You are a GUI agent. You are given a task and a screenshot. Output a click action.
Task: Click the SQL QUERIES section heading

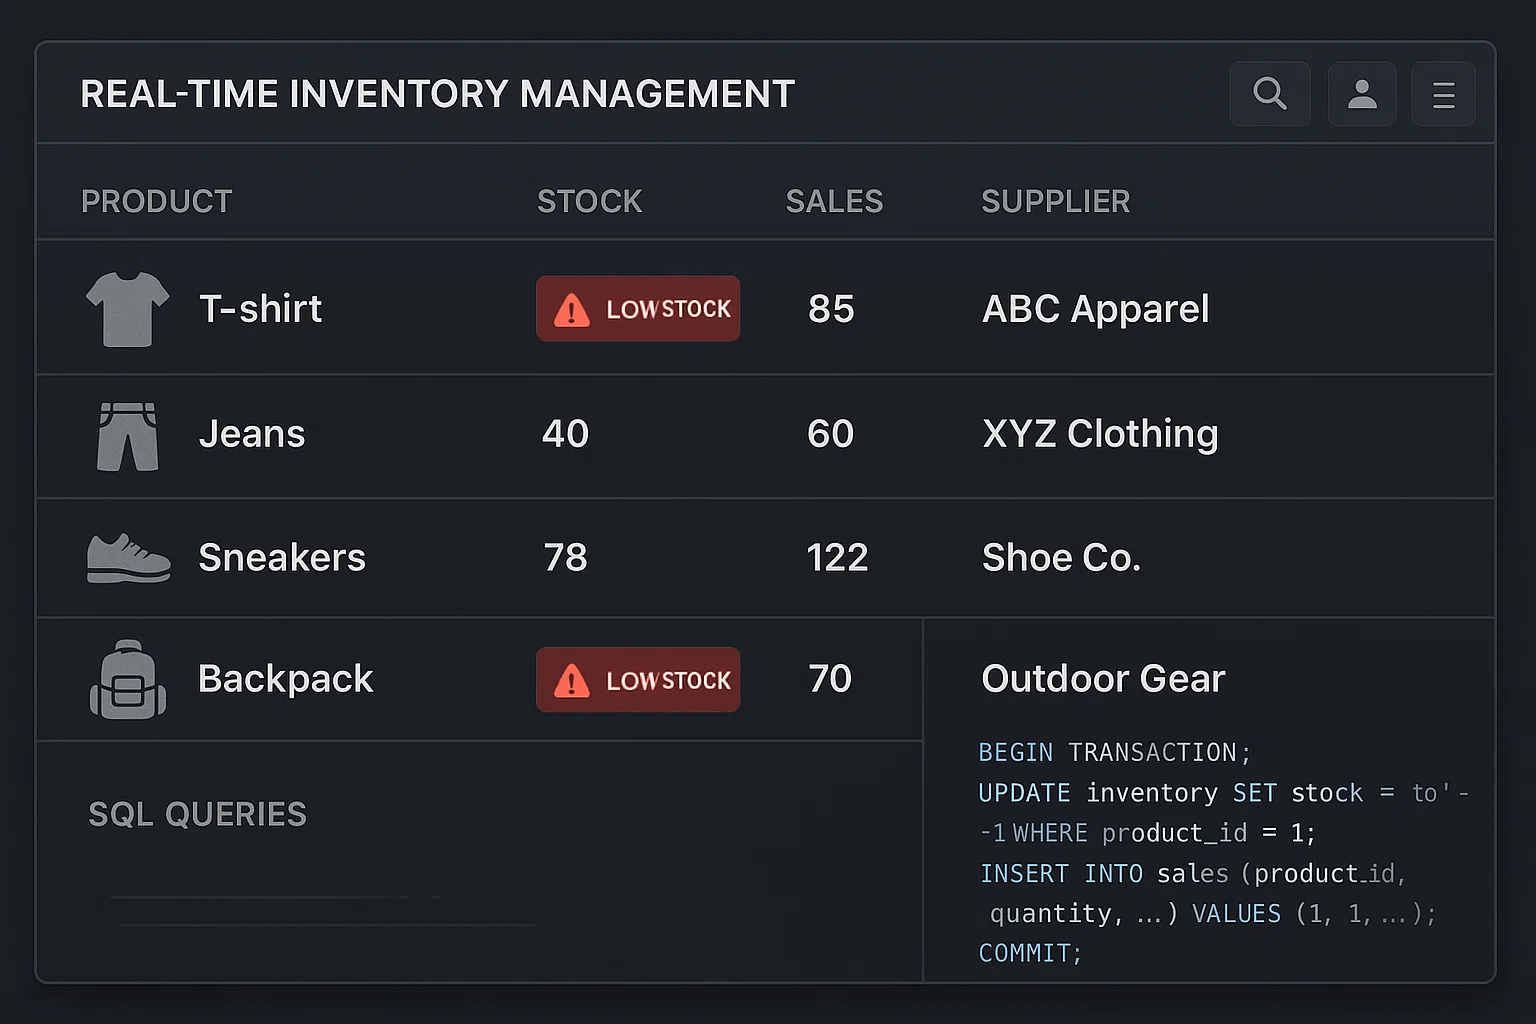pyautogui.click(x=198, y=815)
